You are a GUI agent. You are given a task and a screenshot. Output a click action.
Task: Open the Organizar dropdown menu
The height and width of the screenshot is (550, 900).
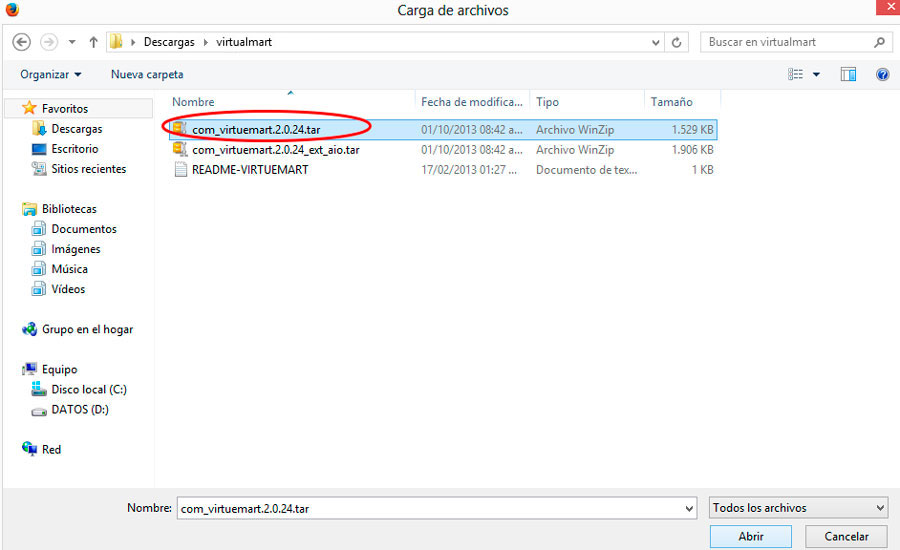[50, 75]
